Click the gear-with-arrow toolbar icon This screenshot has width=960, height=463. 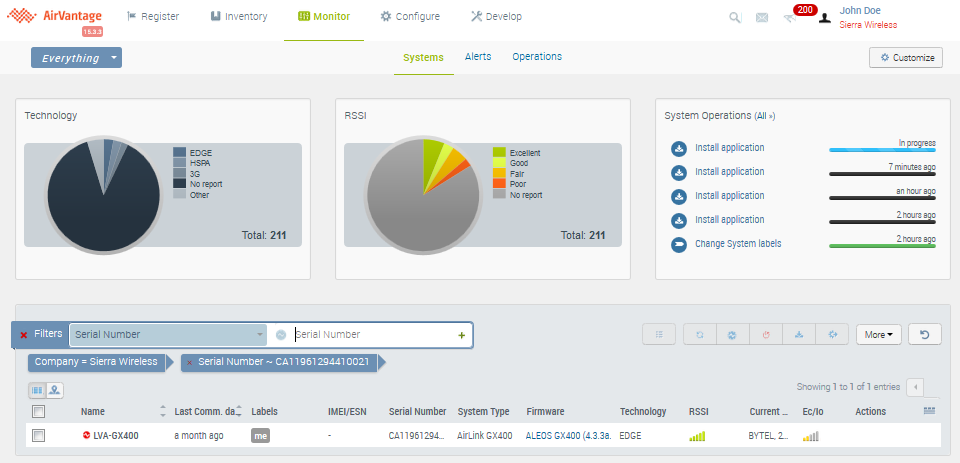(x=832, y=334)
